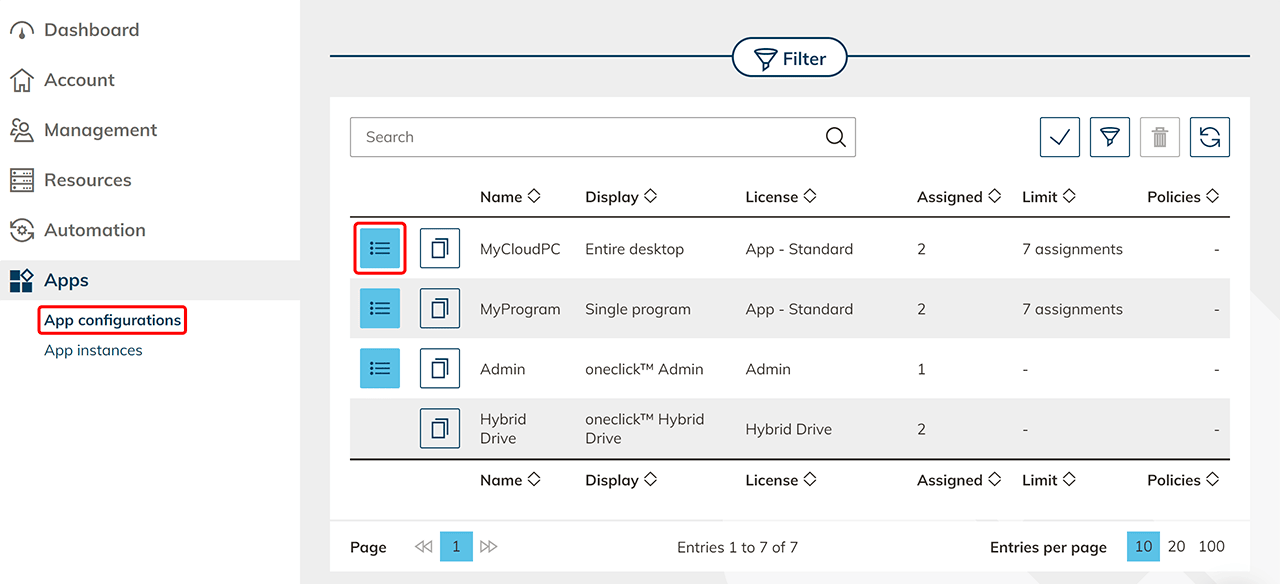Click the trash delete icon

[1159, 137]
